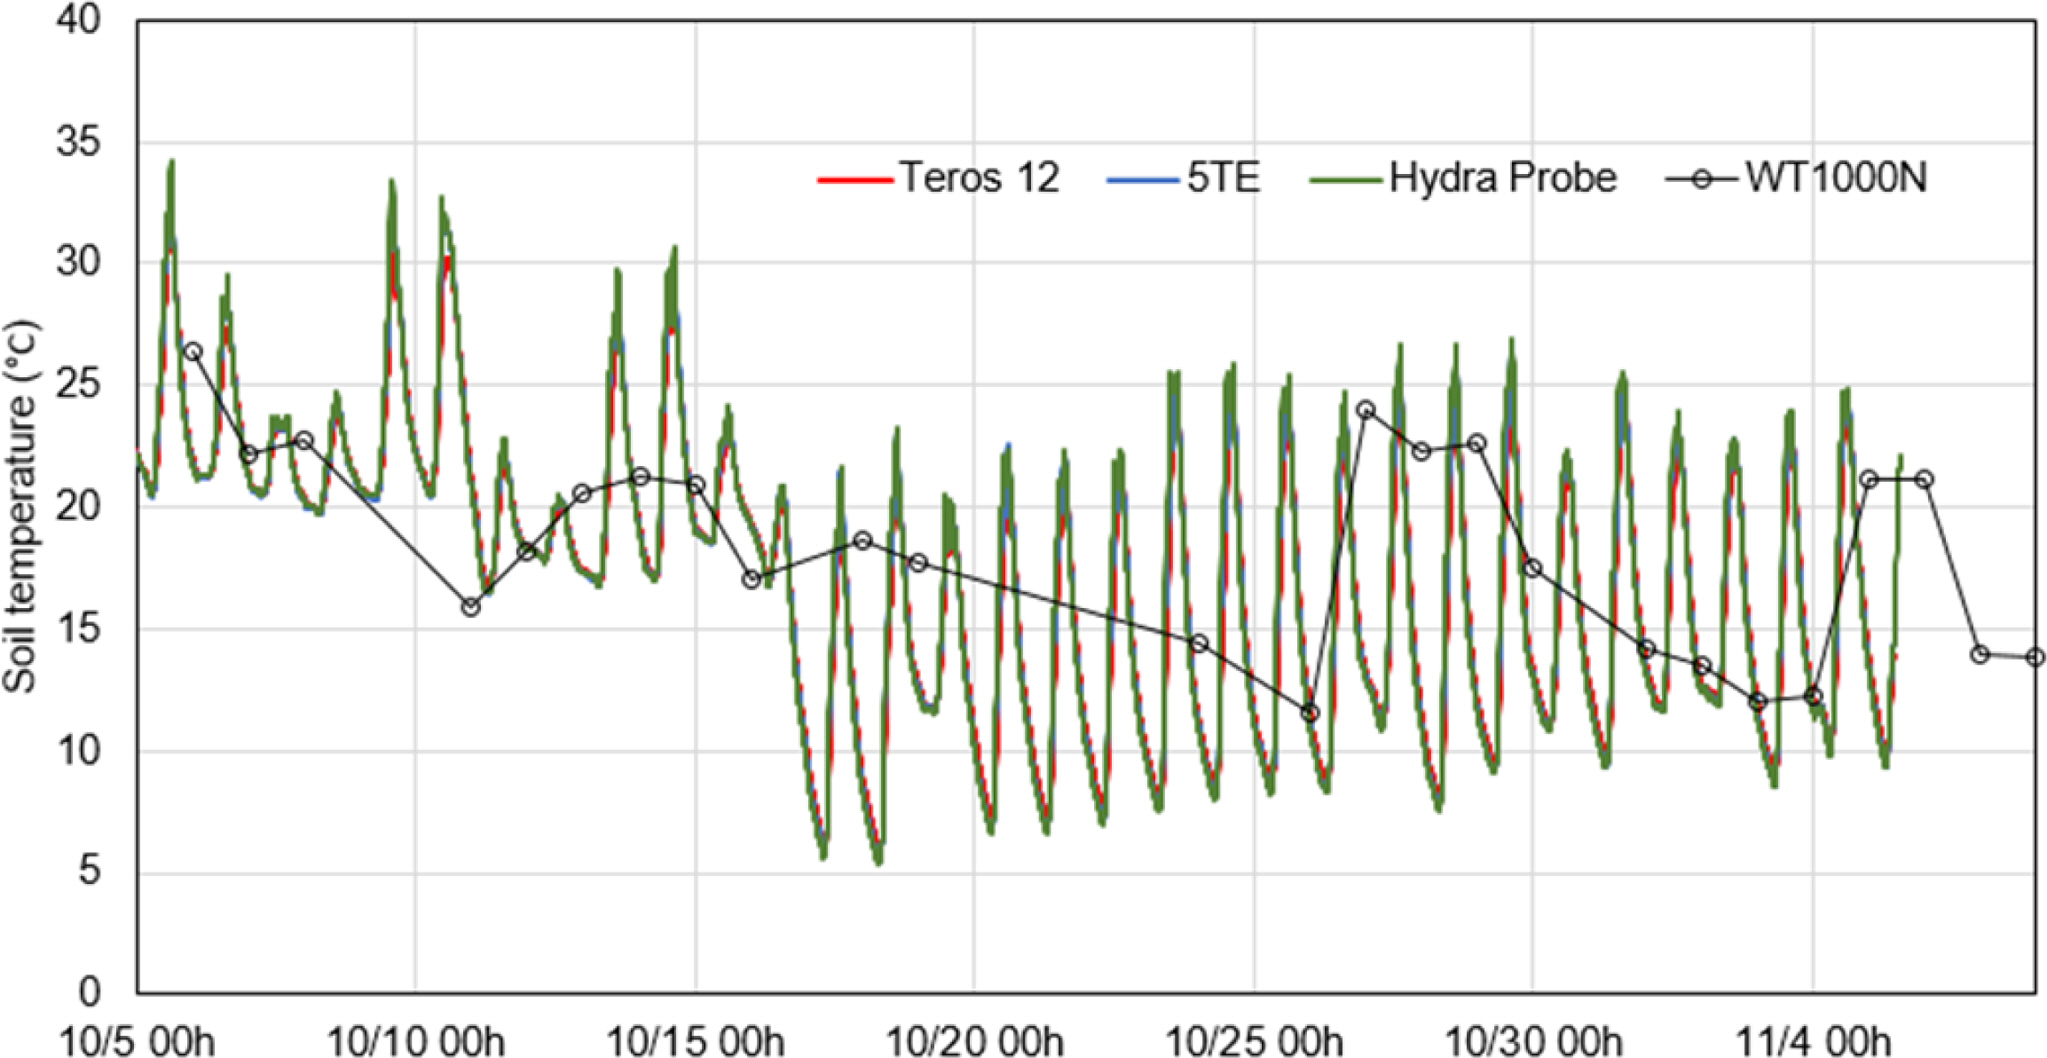The height and width of the screenshot is (1058, 2047).
Task: Click the 10/25 00h x-axis label
Action: pos(1254,1040)
